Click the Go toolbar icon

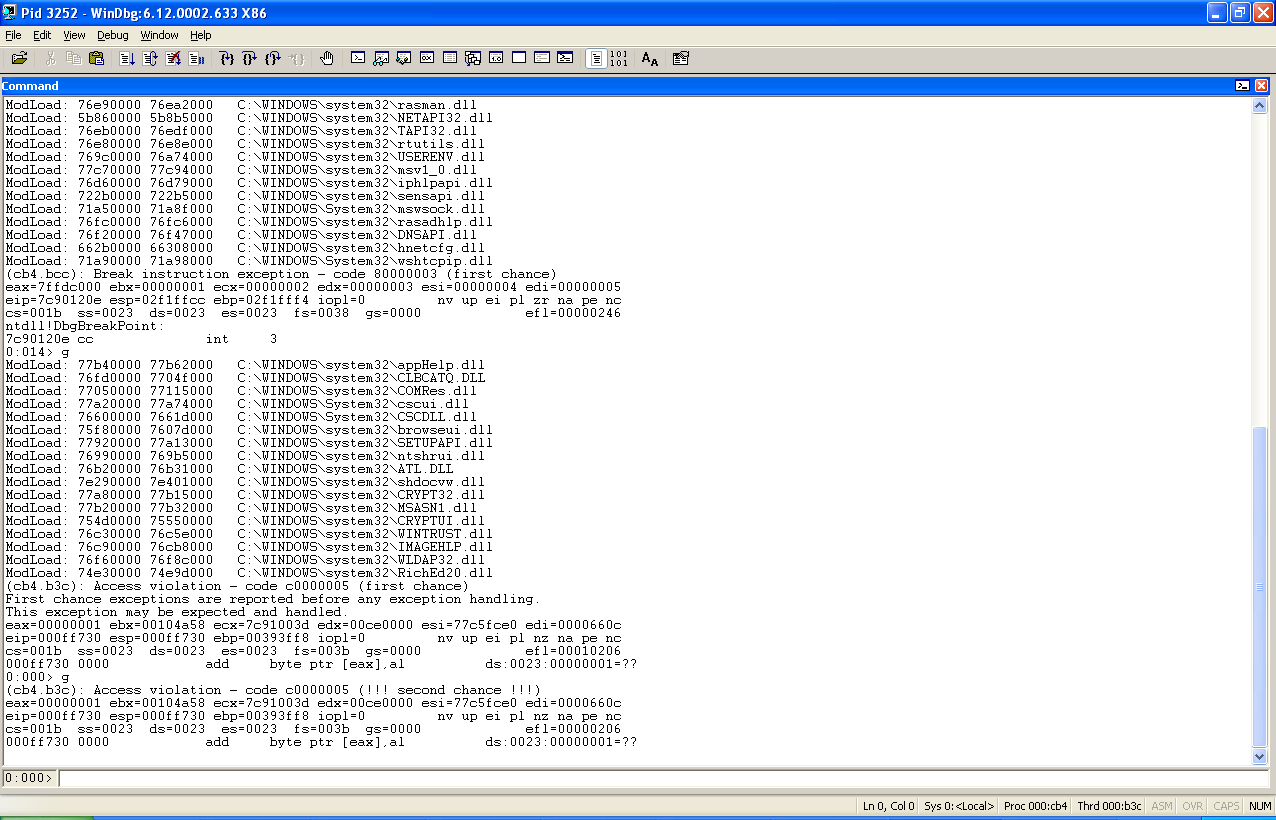[x=127, y=59]
